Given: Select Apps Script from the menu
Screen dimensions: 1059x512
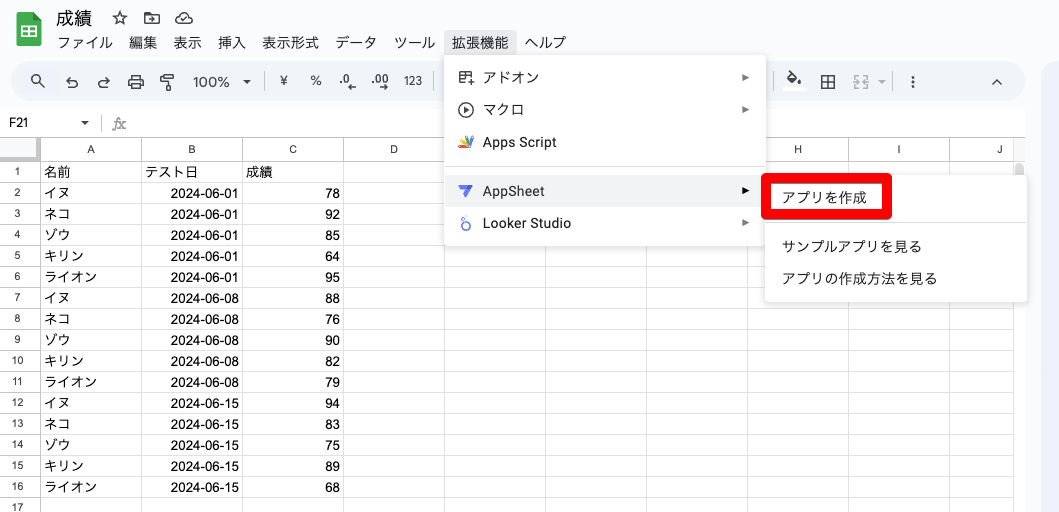Looking at the screenshot, I should point(519,142).
